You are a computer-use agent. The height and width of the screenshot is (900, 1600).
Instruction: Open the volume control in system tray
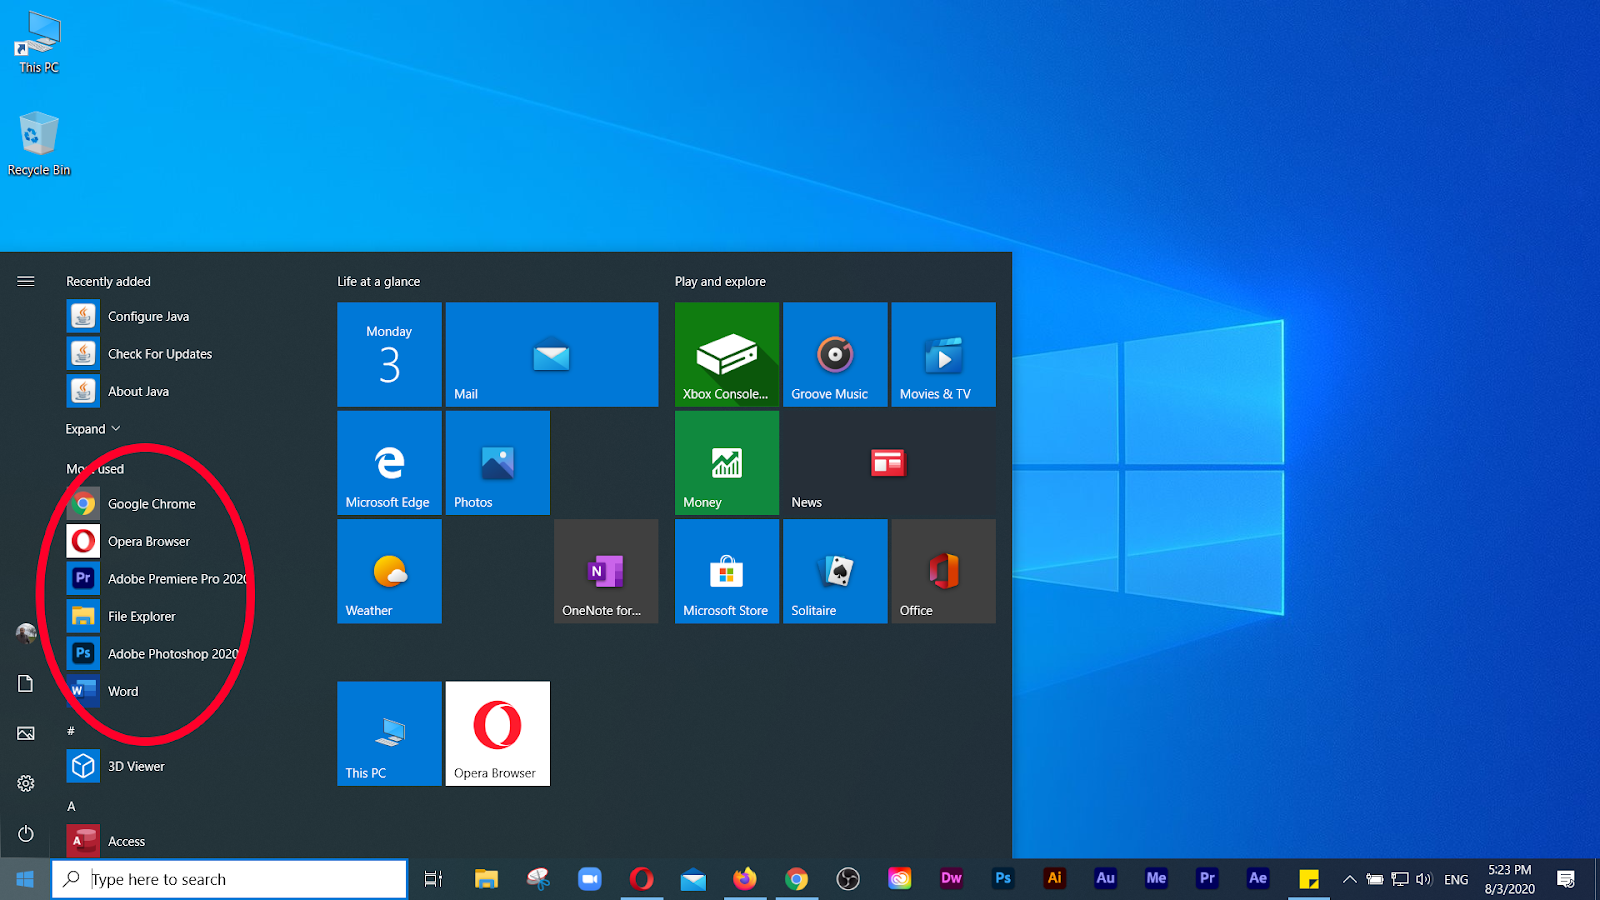pyautogui.click(x=1424, y=879)
